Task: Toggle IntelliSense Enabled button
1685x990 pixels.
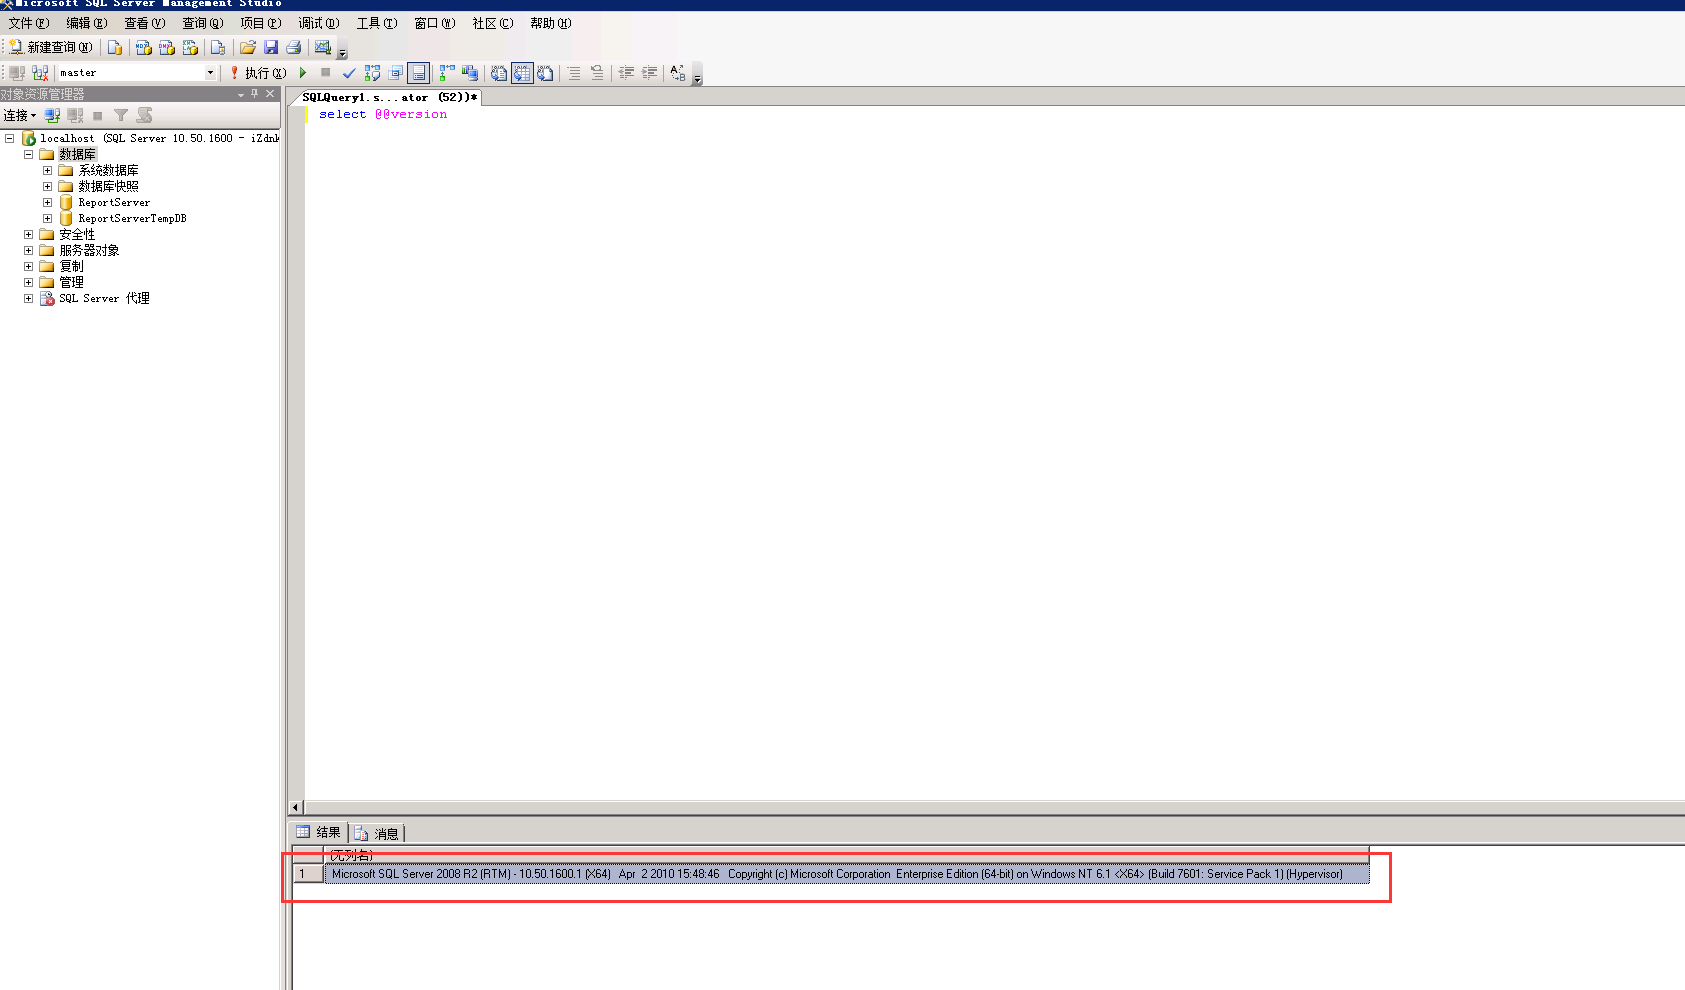Action: pyautogui.click(x=419, y=73)
